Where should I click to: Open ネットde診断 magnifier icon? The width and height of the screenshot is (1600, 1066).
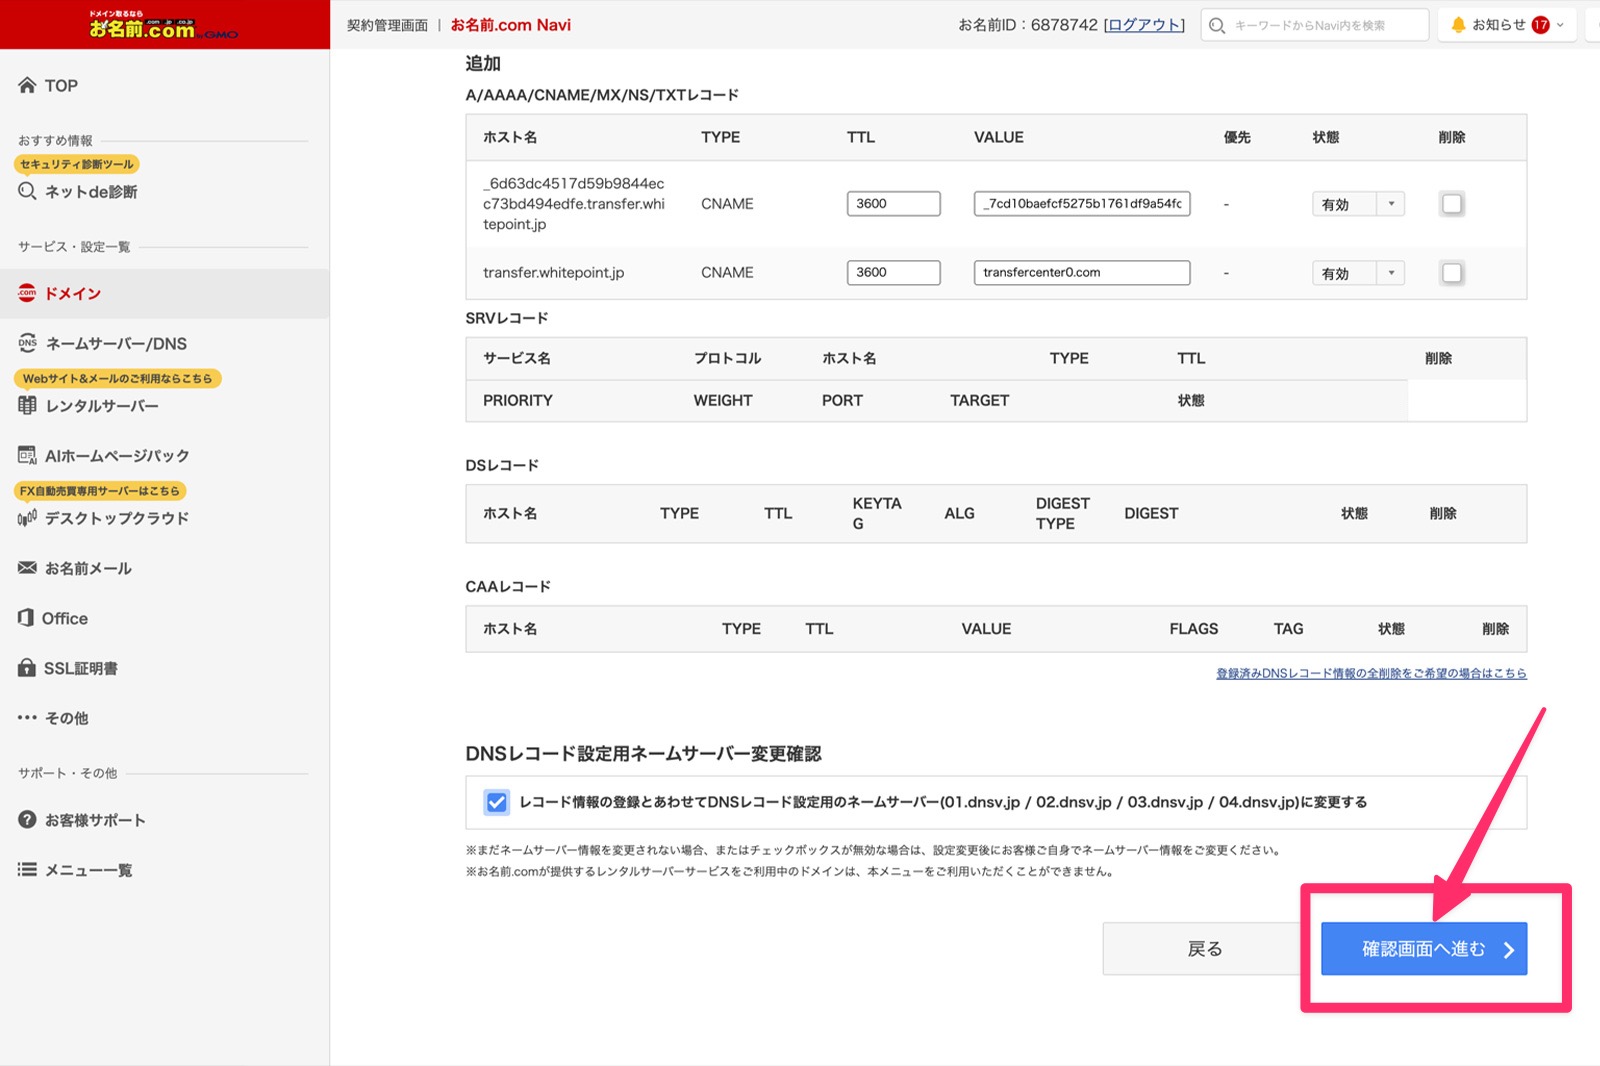pos(27,191)
